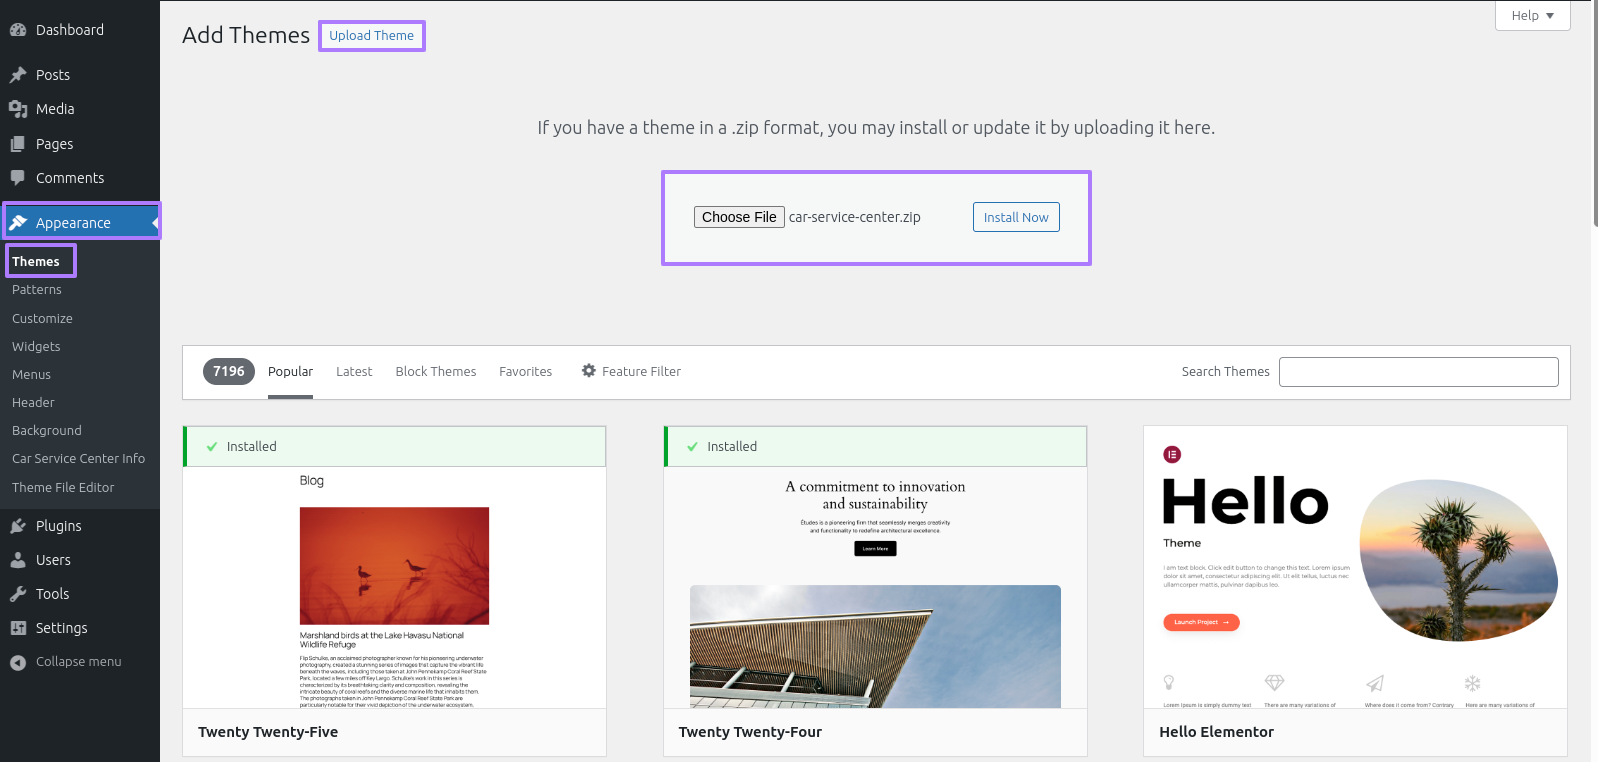
Task: Switch to Block Themes tab
Action: coord(436,371)
